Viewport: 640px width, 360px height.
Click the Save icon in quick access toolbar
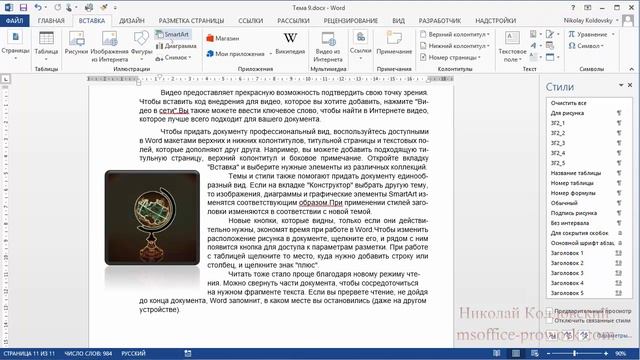point(23,7)
